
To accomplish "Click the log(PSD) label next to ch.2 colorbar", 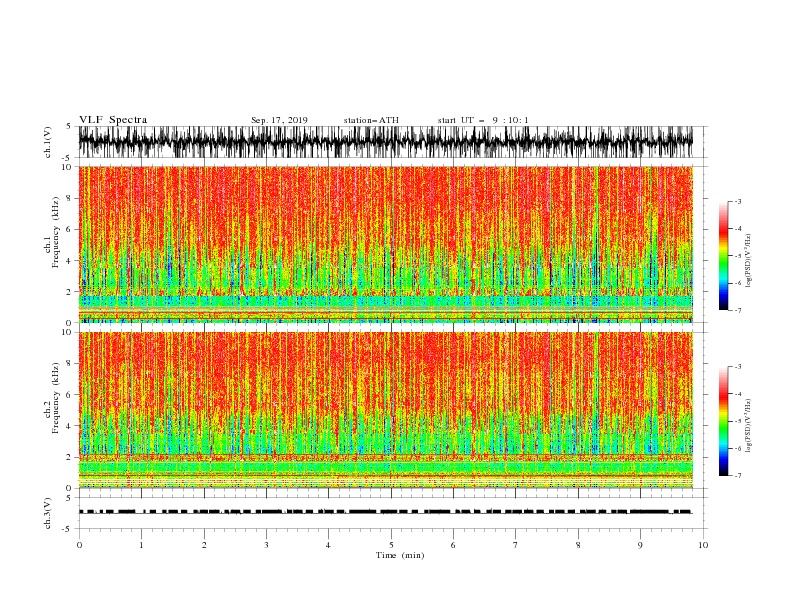I will (749, 426).
